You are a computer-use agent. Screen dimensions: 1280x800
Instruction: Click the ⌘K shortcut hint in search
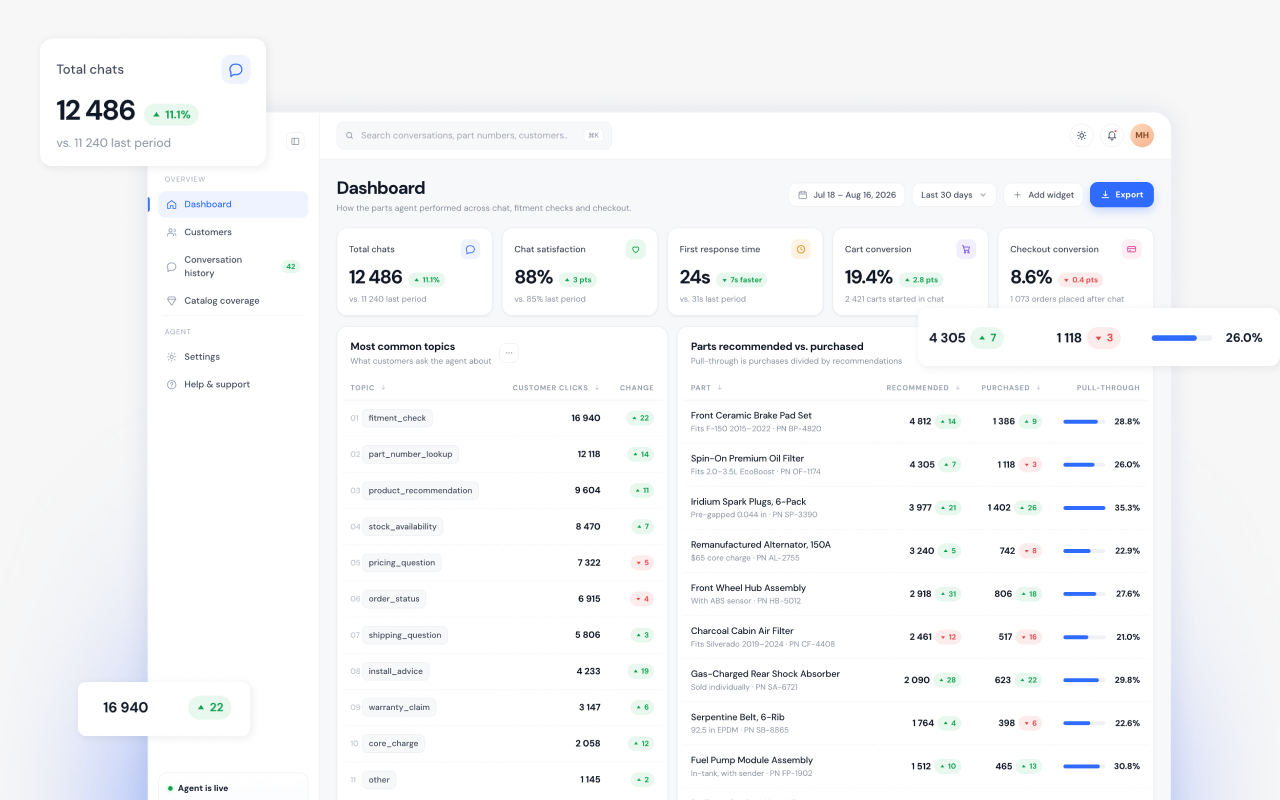(593, 135)
